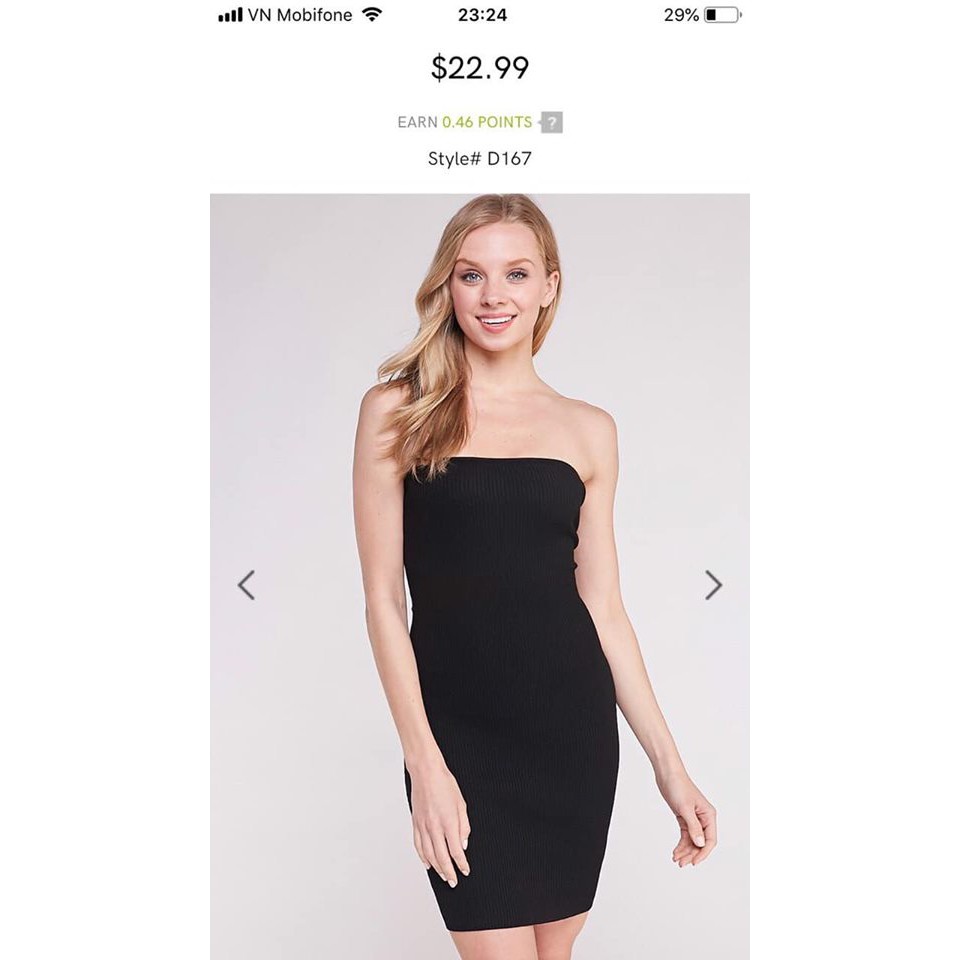Viewport: 960px width, 960px height.
Task: Tap the cellular signal bars icon
Action: [x=231, y=15]
